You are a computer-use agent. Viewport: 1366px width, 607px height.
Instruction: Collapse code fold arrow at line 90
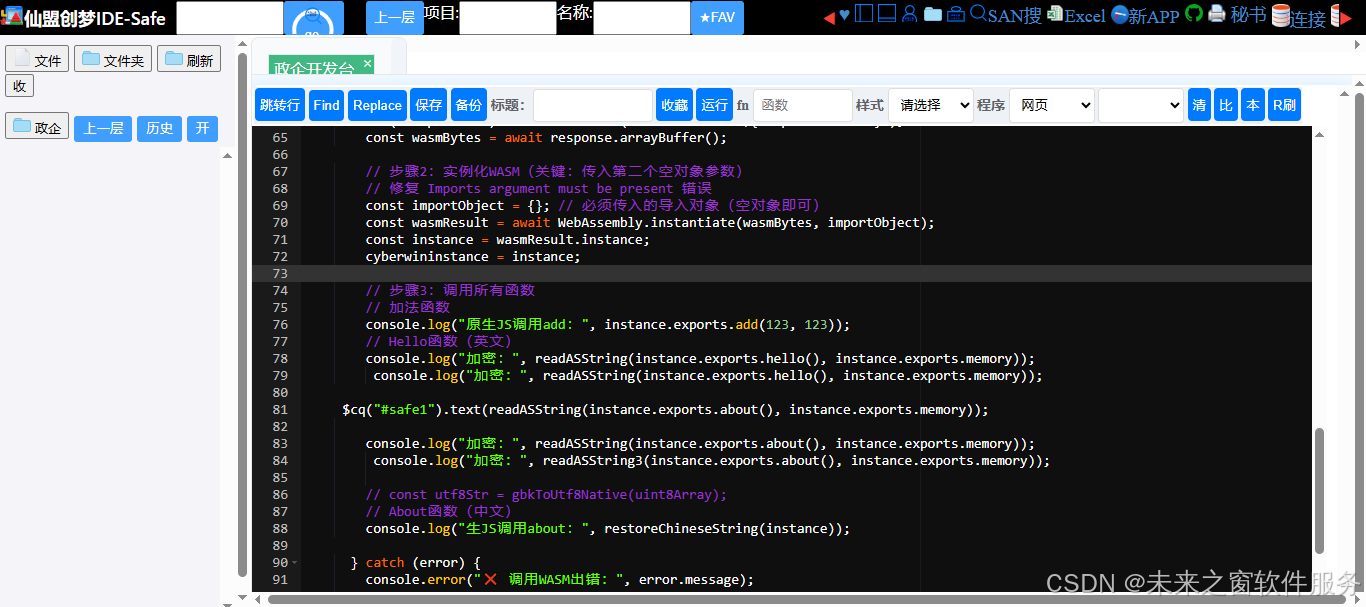[x=294, y=563]
